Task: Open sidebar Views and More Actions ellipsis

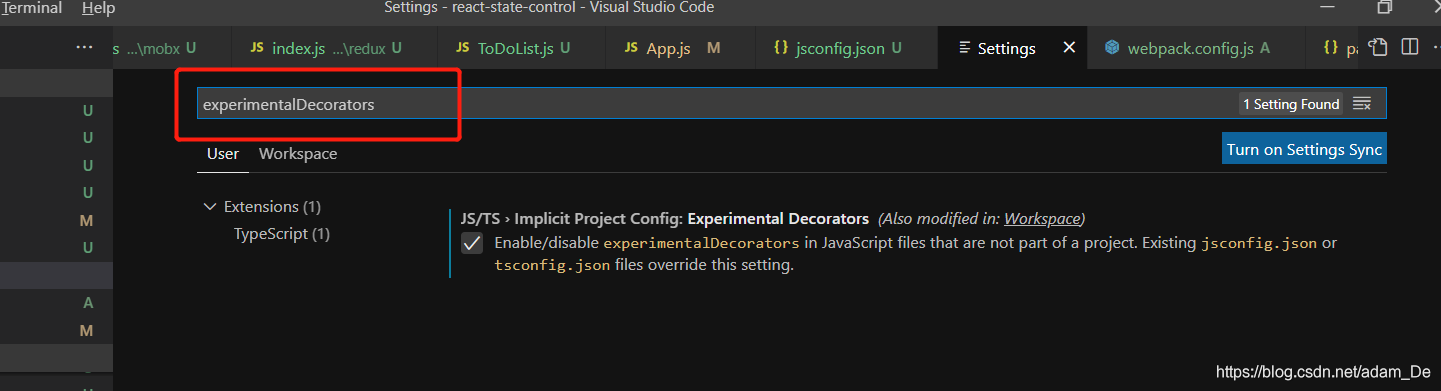Action: click(x=84, y=47)
